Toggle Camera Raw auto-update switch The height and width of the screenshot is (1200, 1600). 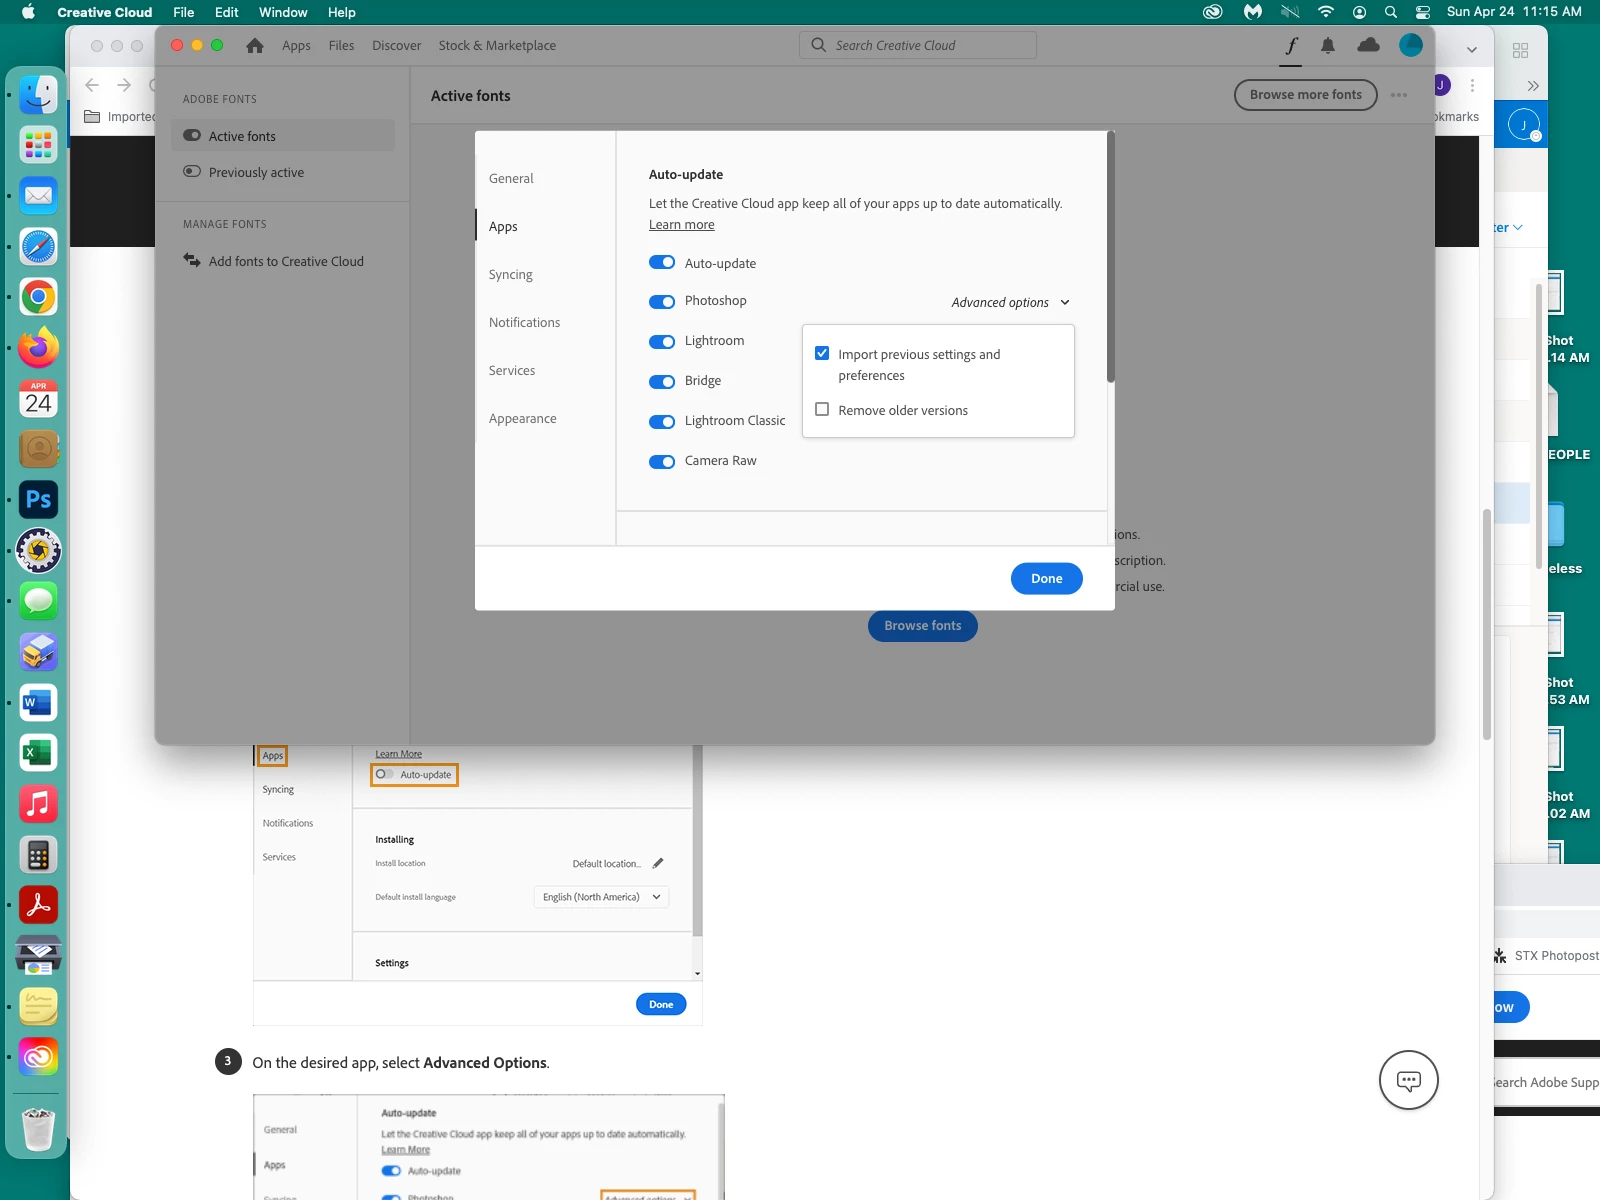pyautogui.click(x=662, y=462)
